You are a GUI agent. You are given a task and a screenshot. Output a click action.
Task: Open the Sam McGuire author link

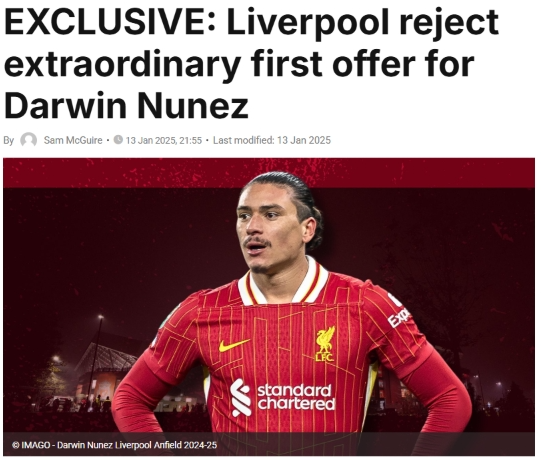click(73, 140)
